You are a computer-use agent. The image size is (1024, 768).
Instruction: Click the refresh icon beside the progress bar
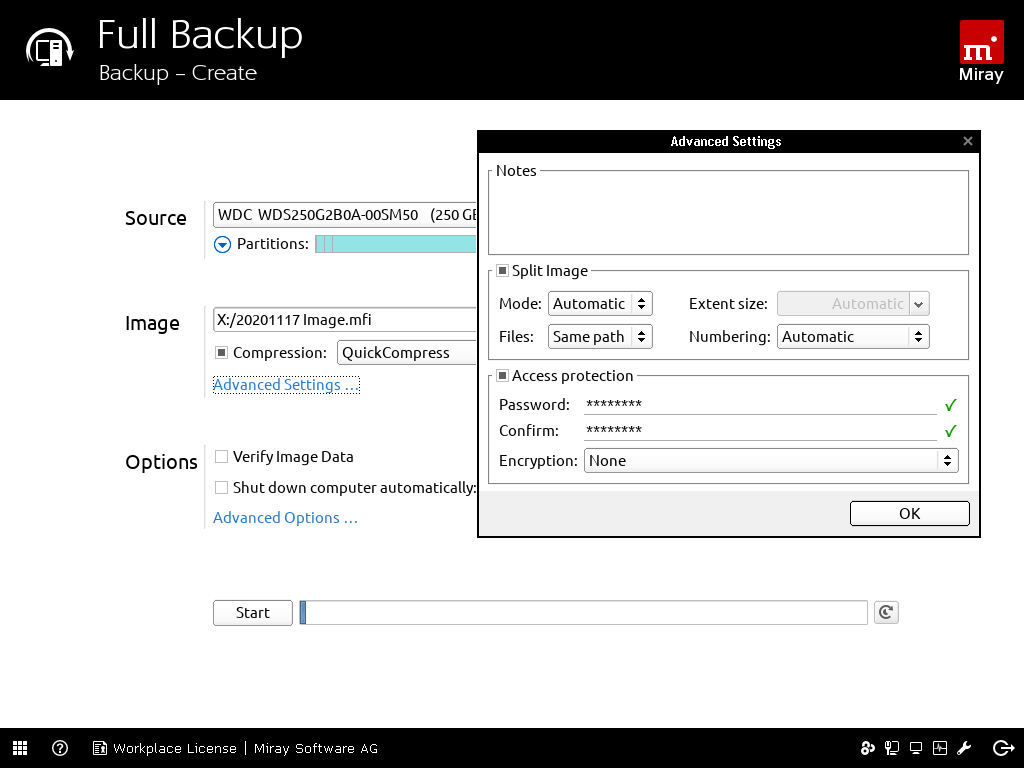(x=885, y=613)
